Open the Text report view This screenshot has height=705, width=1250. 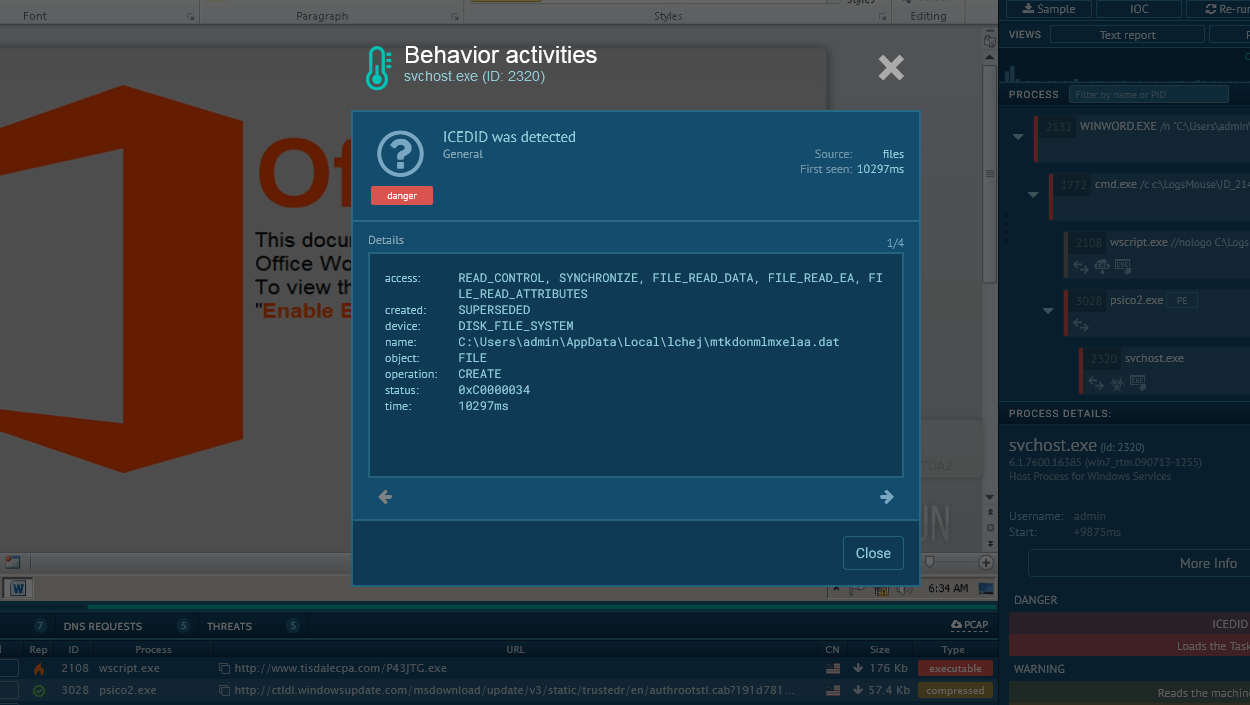pyautogui.click(x=1127, y=35)
